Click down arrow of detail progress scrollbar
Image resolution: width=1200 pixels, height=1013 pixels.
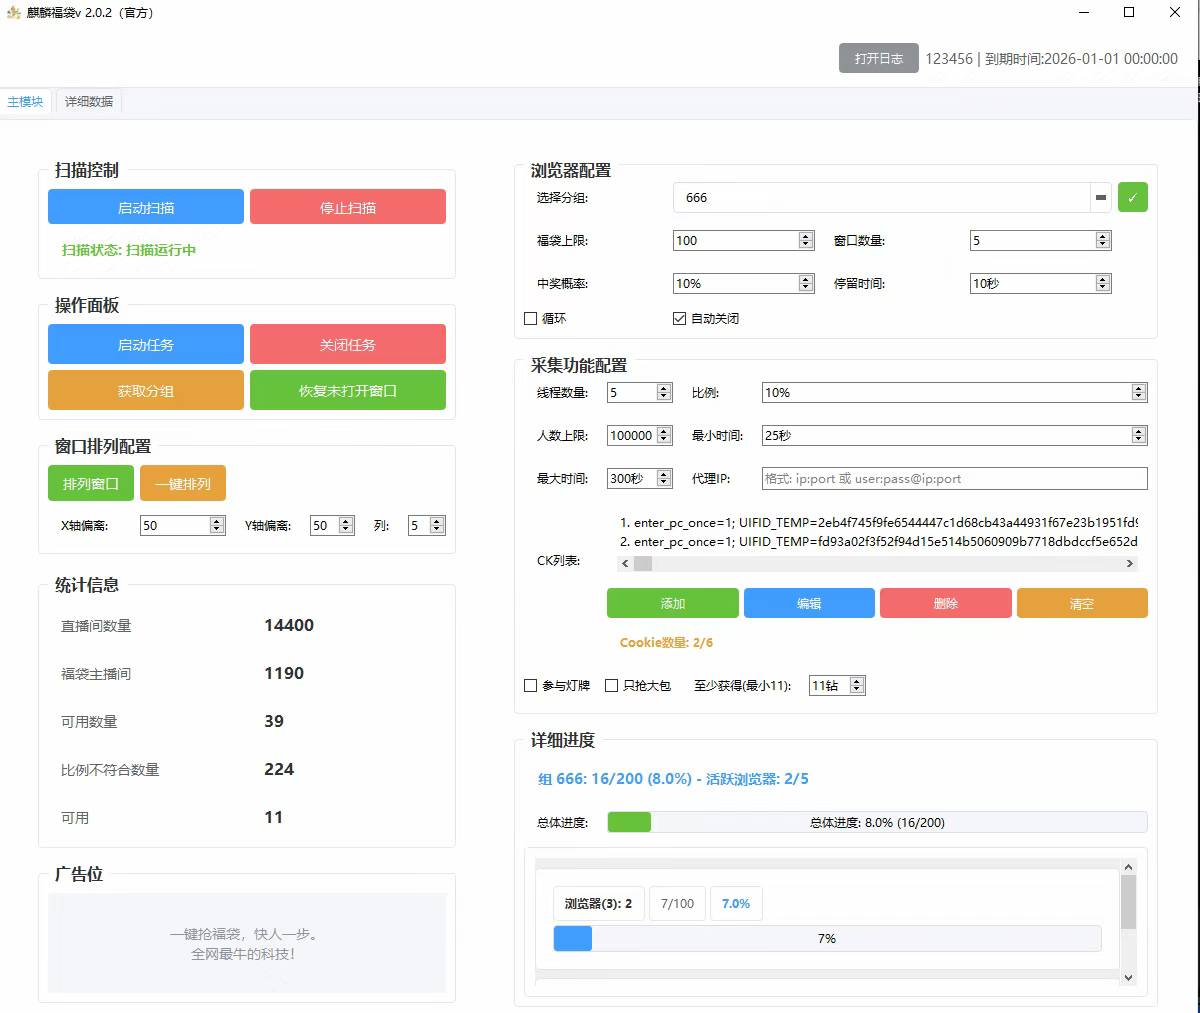tap(1128, 978)
